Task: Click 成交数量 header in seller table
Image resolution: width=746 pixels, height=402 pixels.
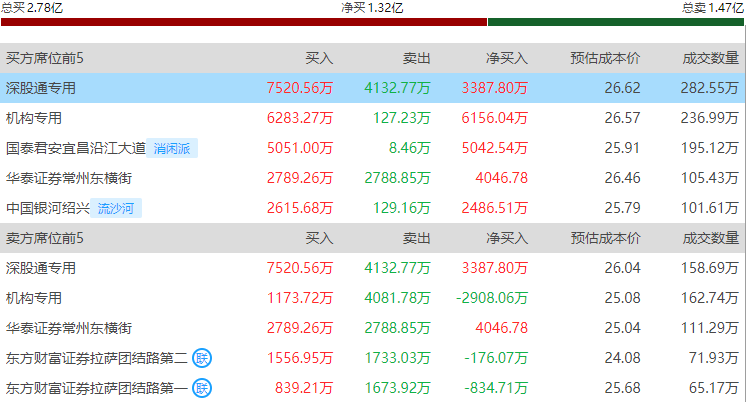Action: click(711, 238)
